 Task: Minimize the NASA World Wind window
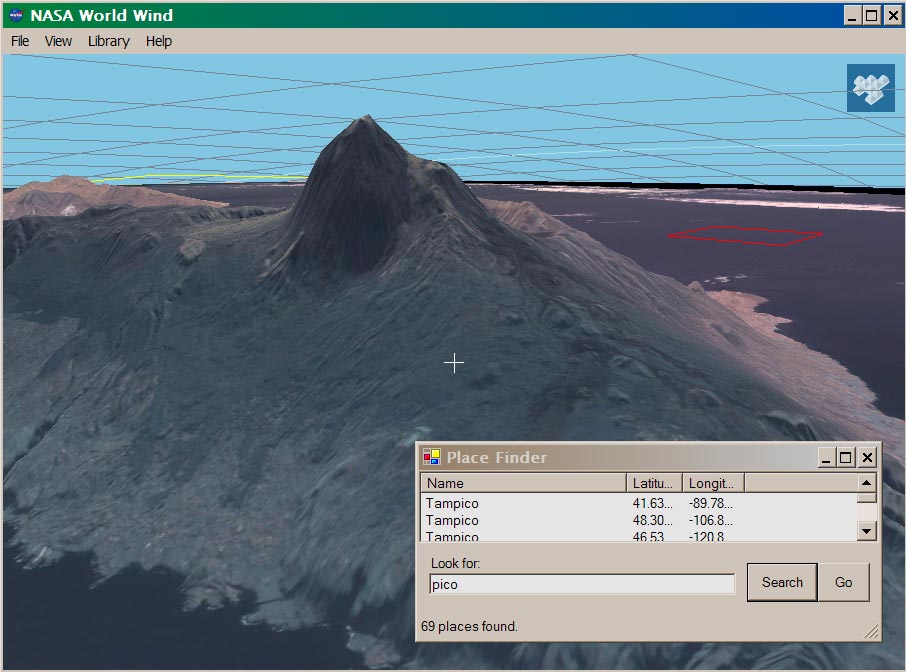(x=852, y=16)
